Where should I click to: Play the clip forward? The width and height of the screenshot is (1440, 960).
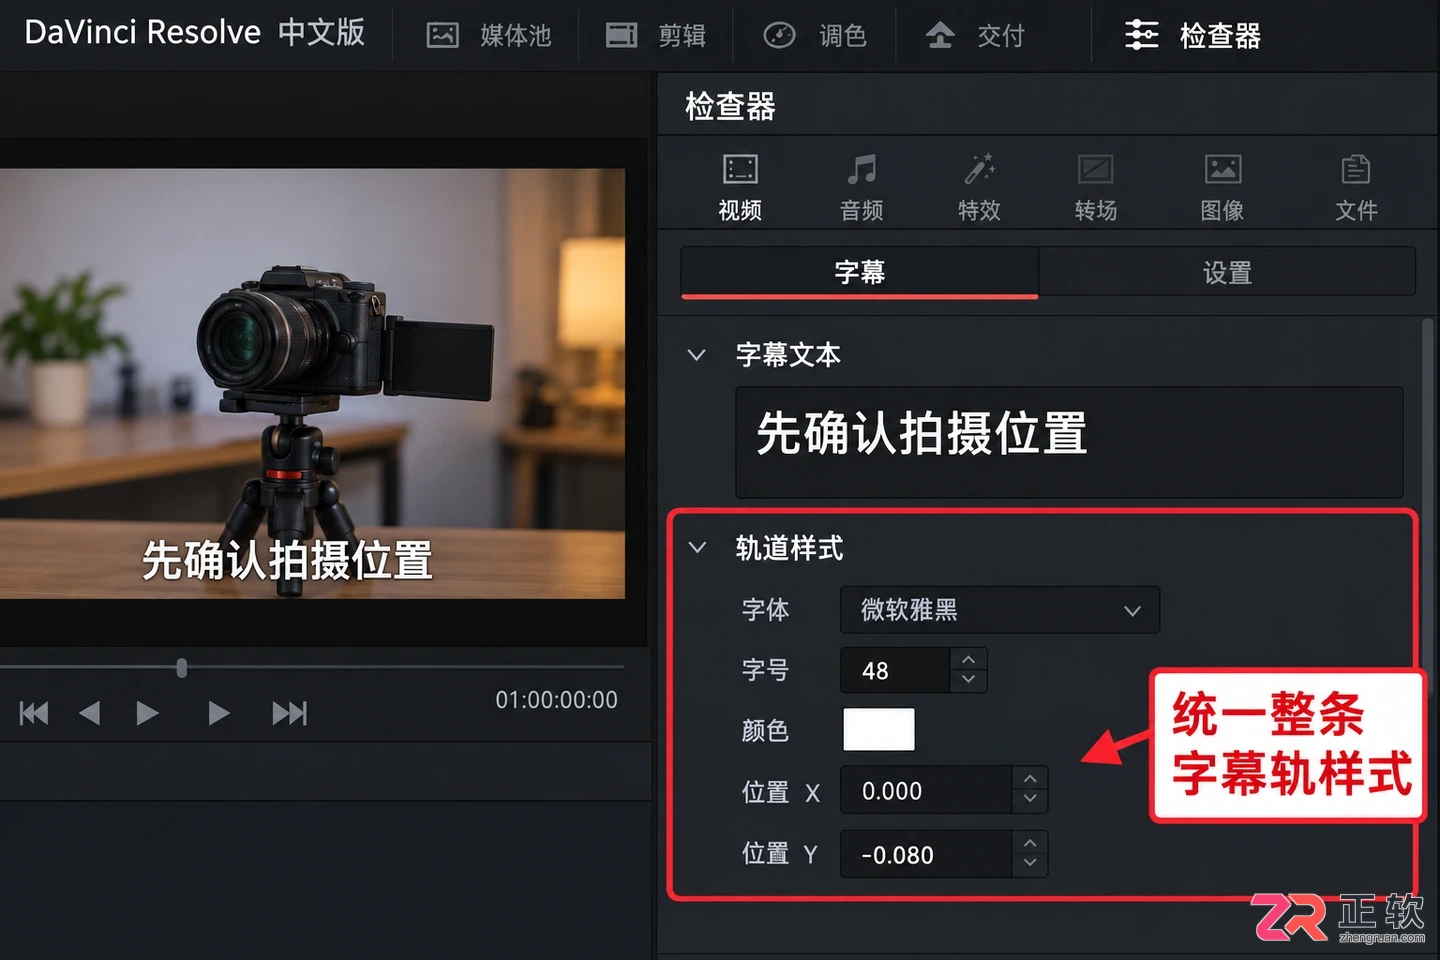(147, 713)
